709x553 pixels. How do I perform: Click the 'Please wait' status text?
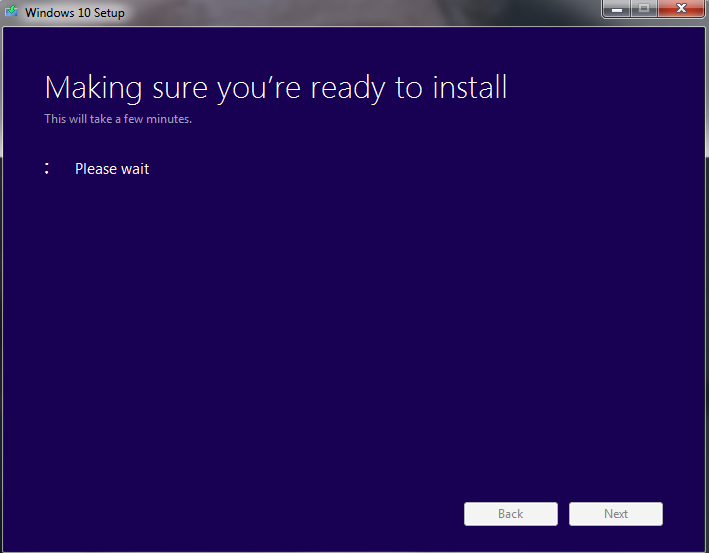[112, 169]
